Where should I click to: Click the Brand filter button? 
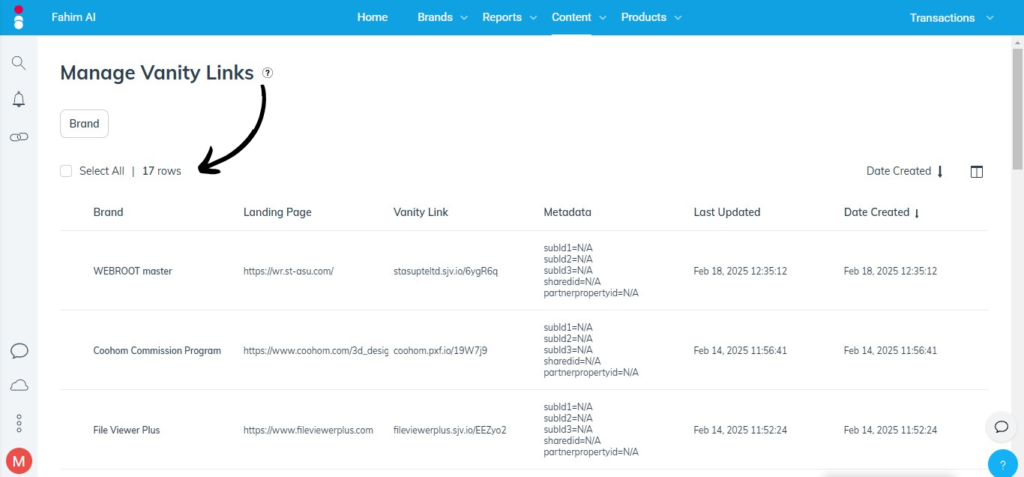pos(84,124)
